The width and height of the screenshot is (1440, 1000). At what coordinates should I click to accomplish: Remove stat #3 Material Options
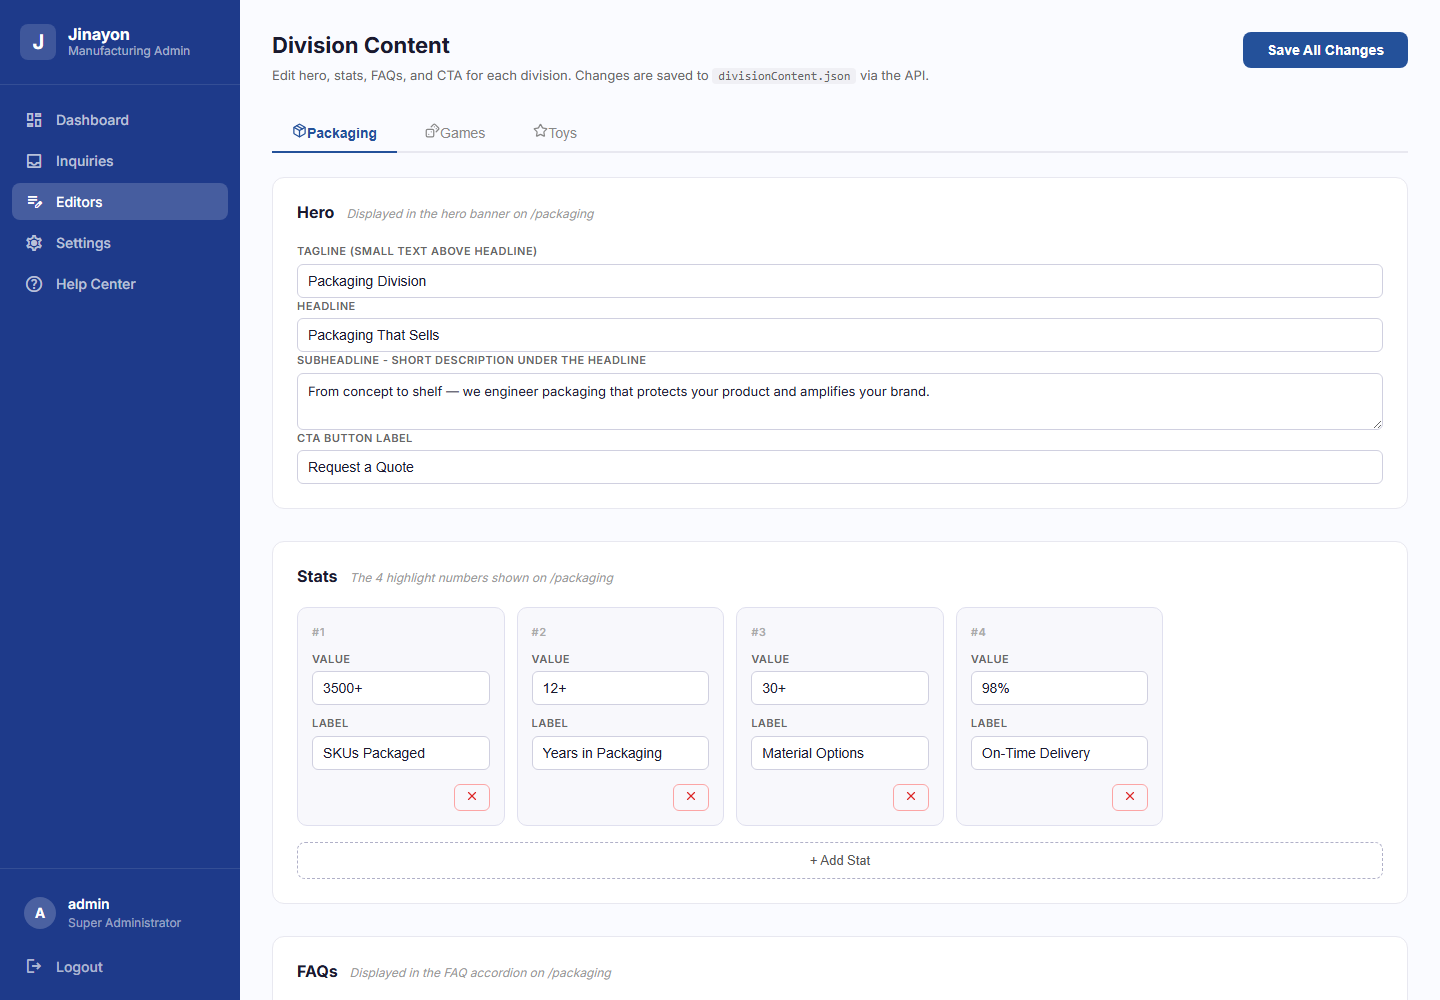911,797
